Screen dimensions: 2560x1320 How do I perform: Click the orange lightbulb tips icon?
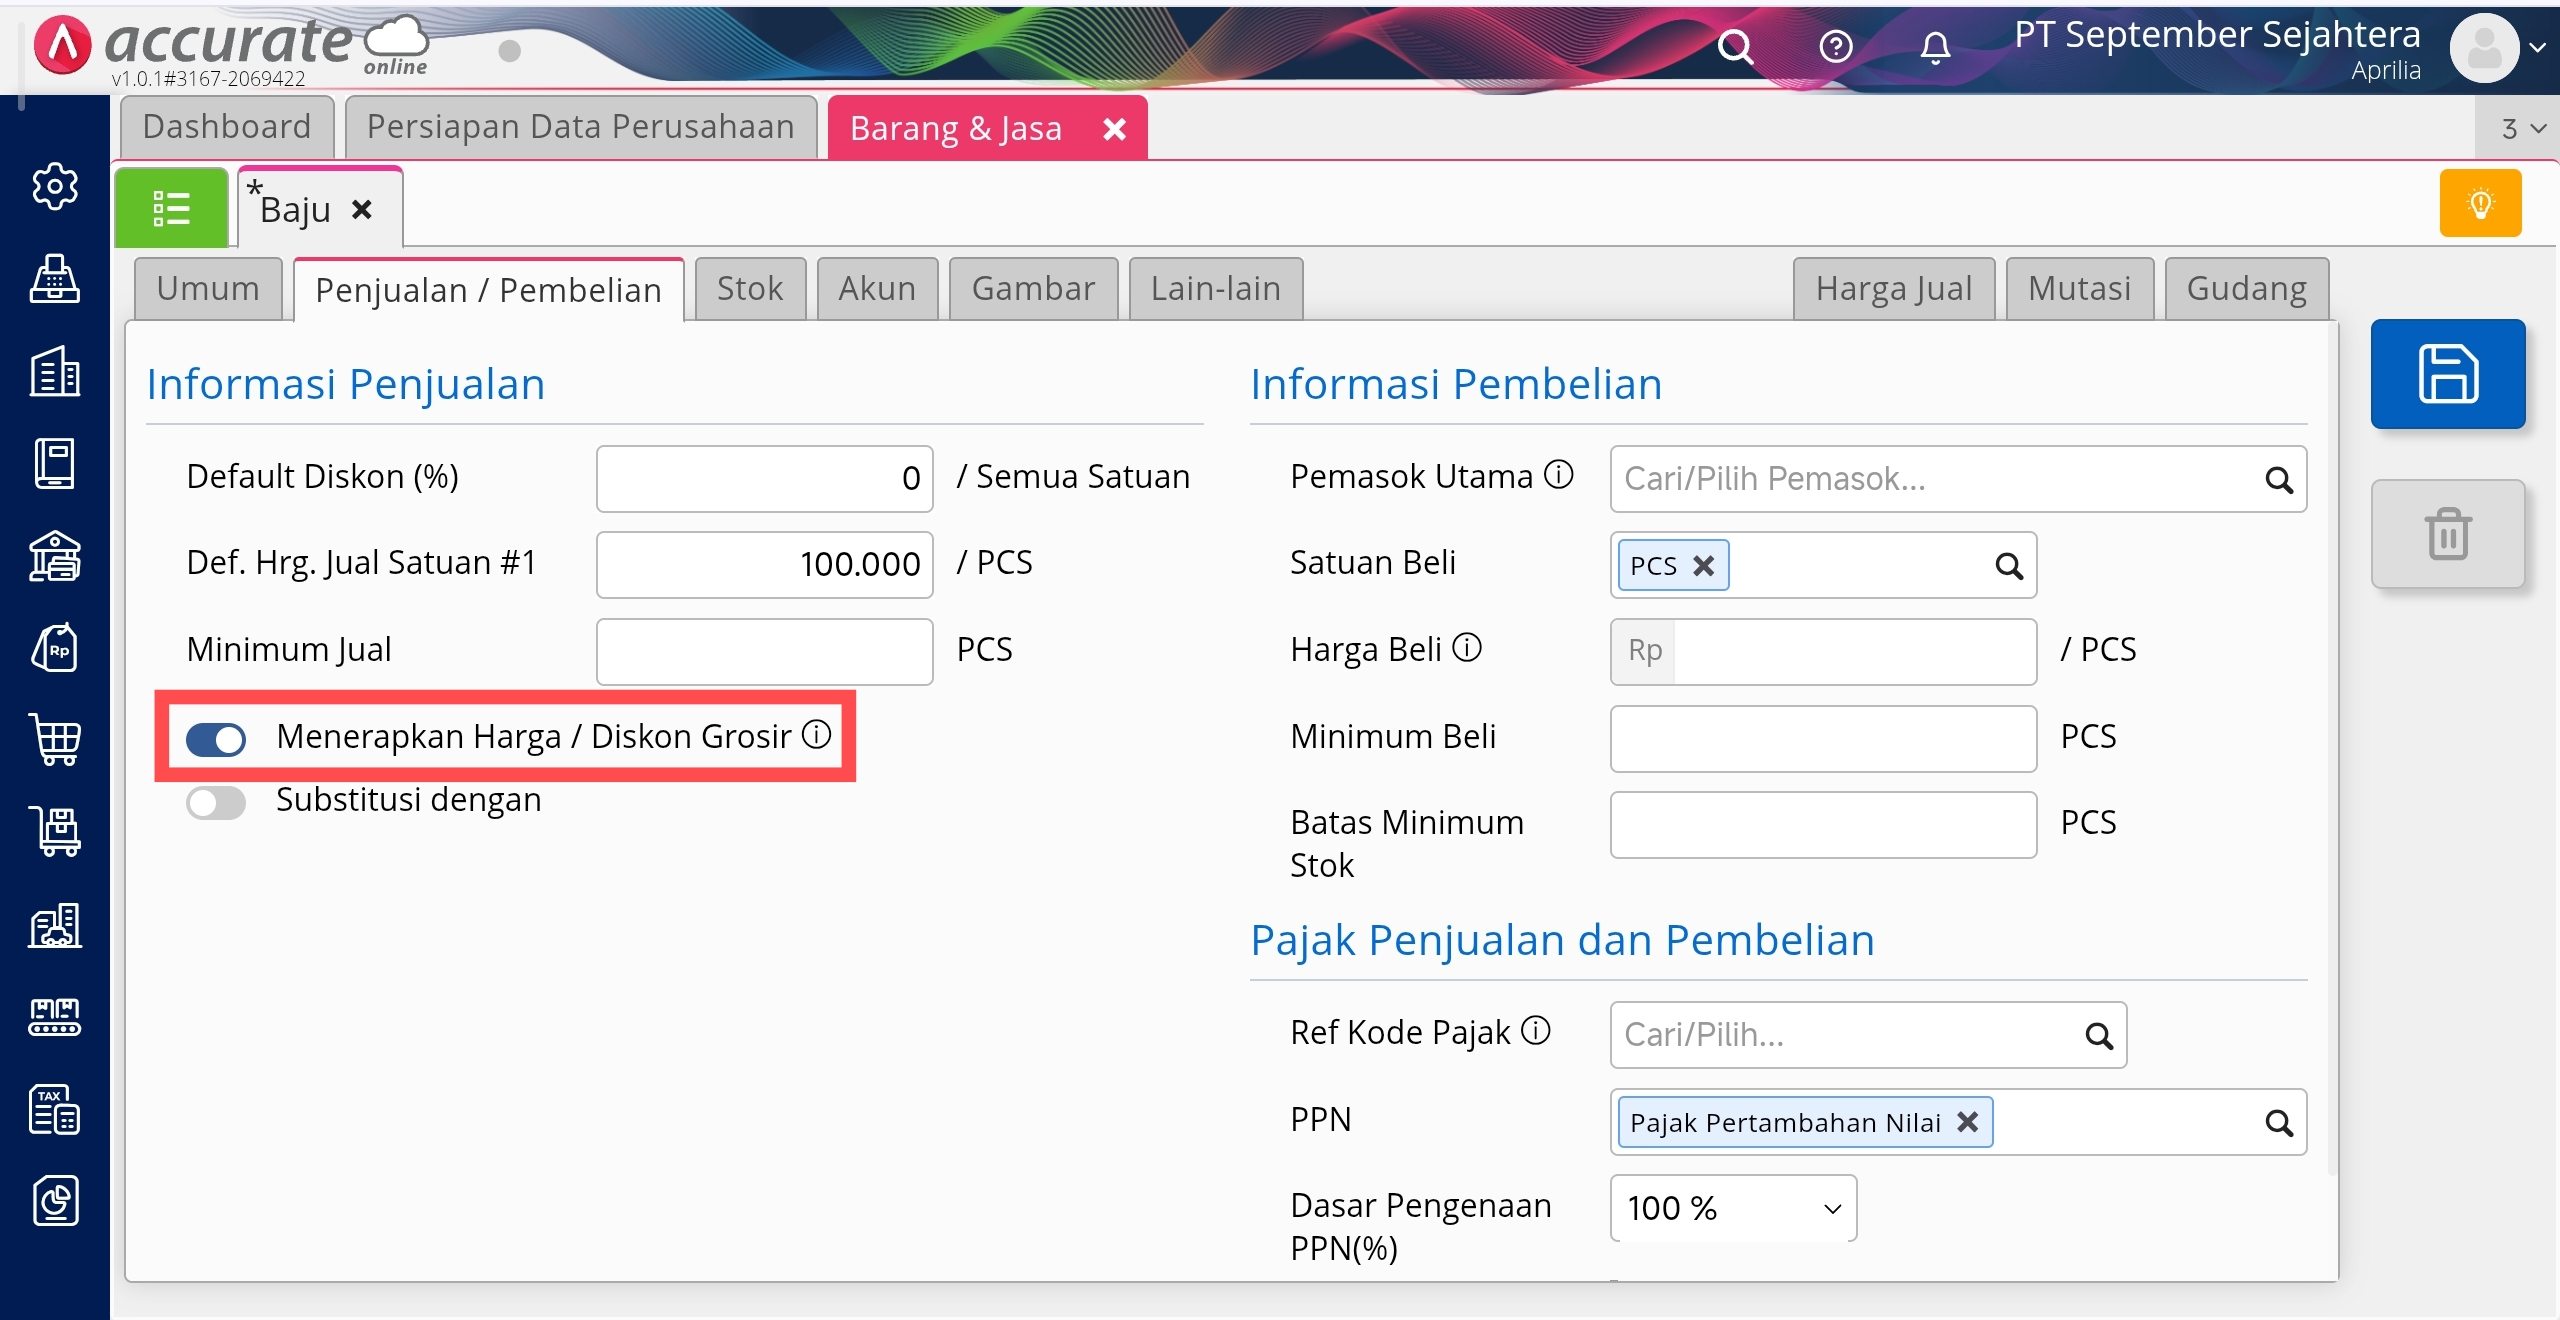point(2480,204)
